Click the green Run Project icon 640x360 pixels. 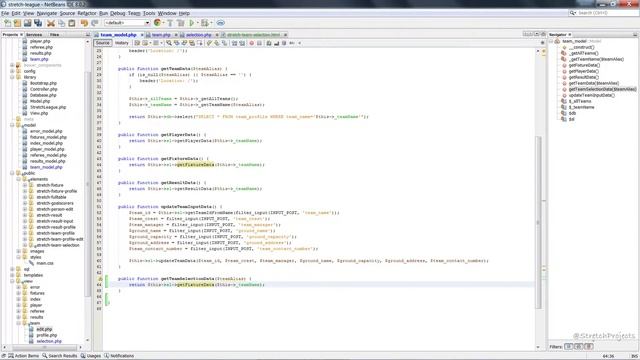[191, 23]
